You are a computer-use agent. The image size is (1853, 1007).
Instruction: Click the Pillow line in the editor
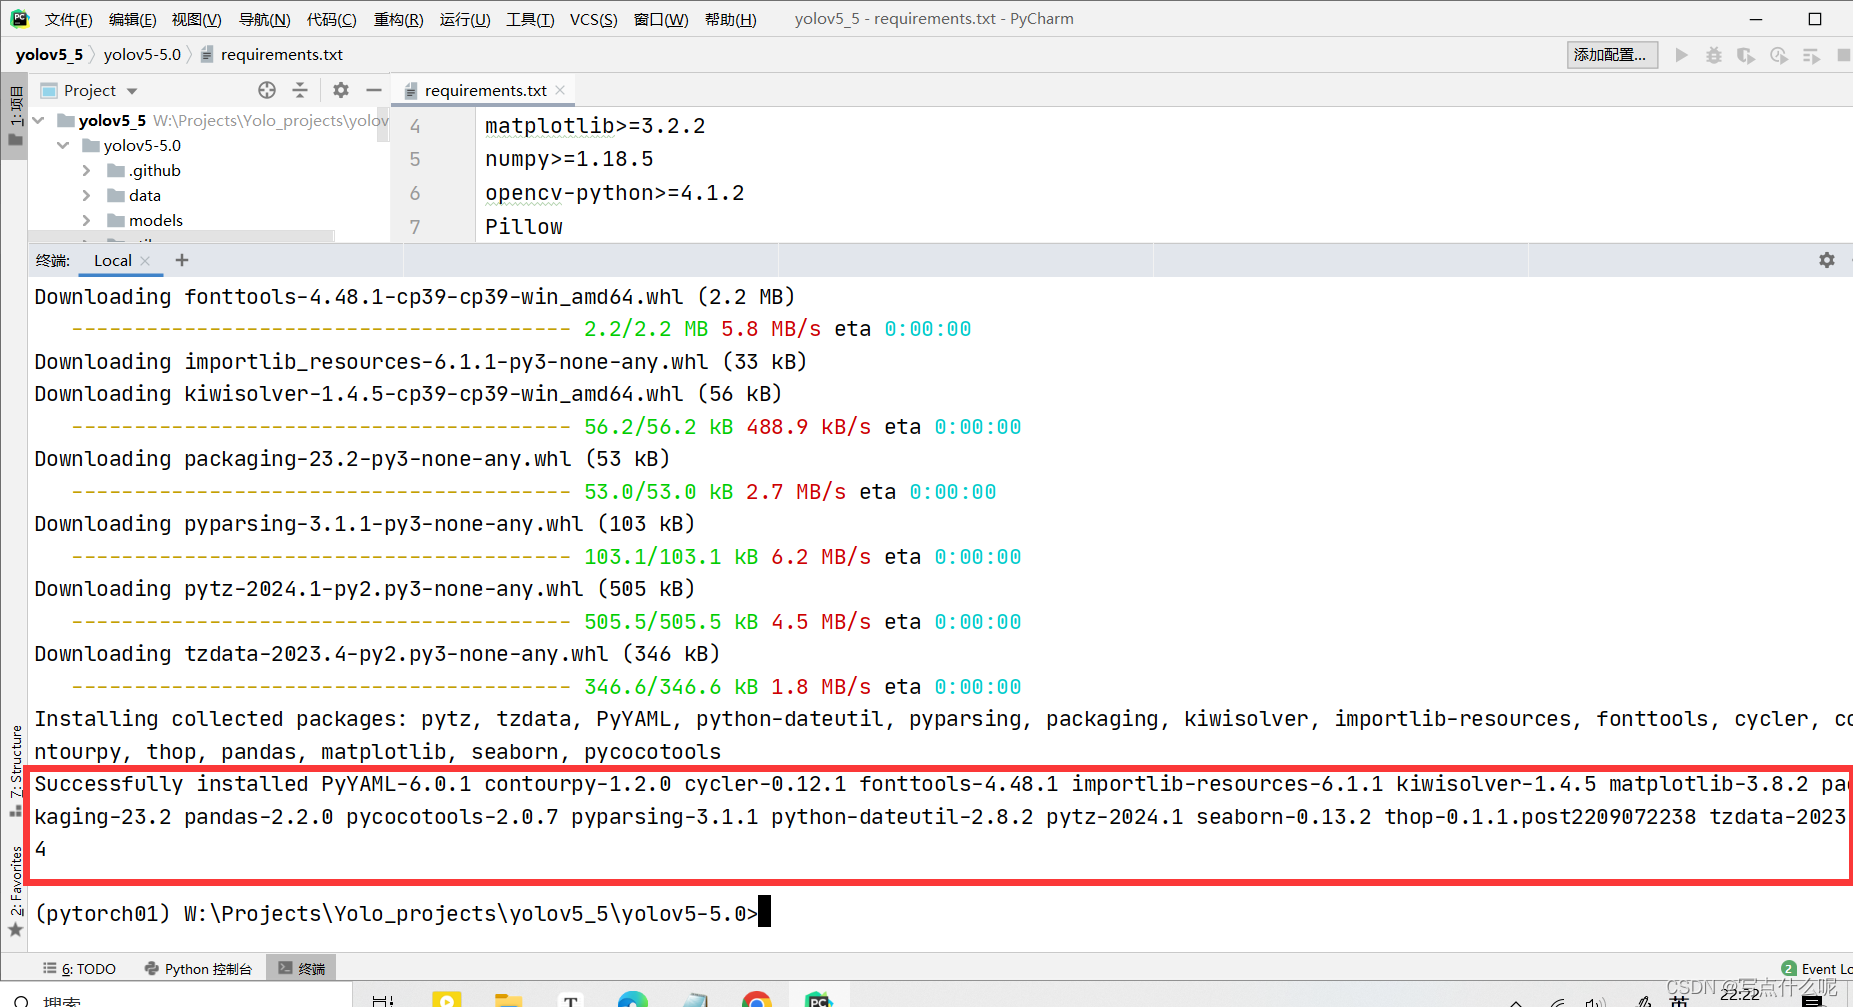pos(523,227)
